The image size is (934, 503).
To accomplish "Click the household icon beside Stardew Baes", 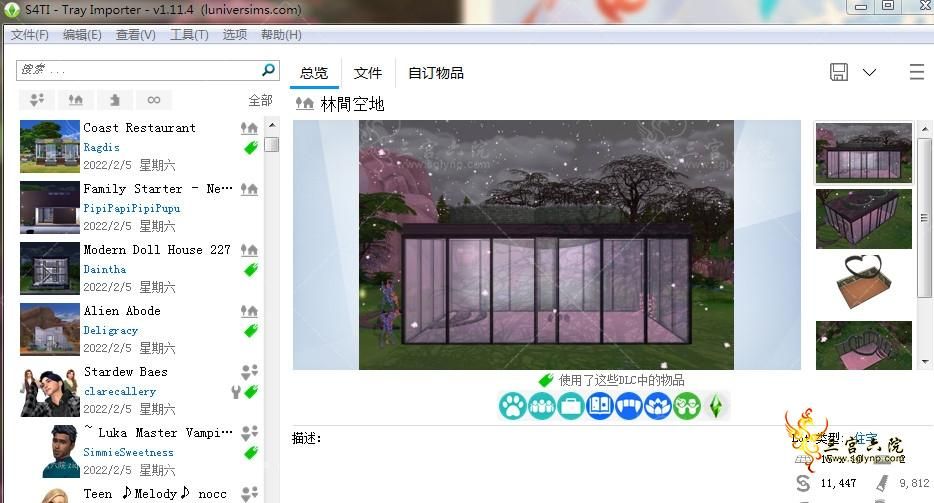I will pos(249,372).
